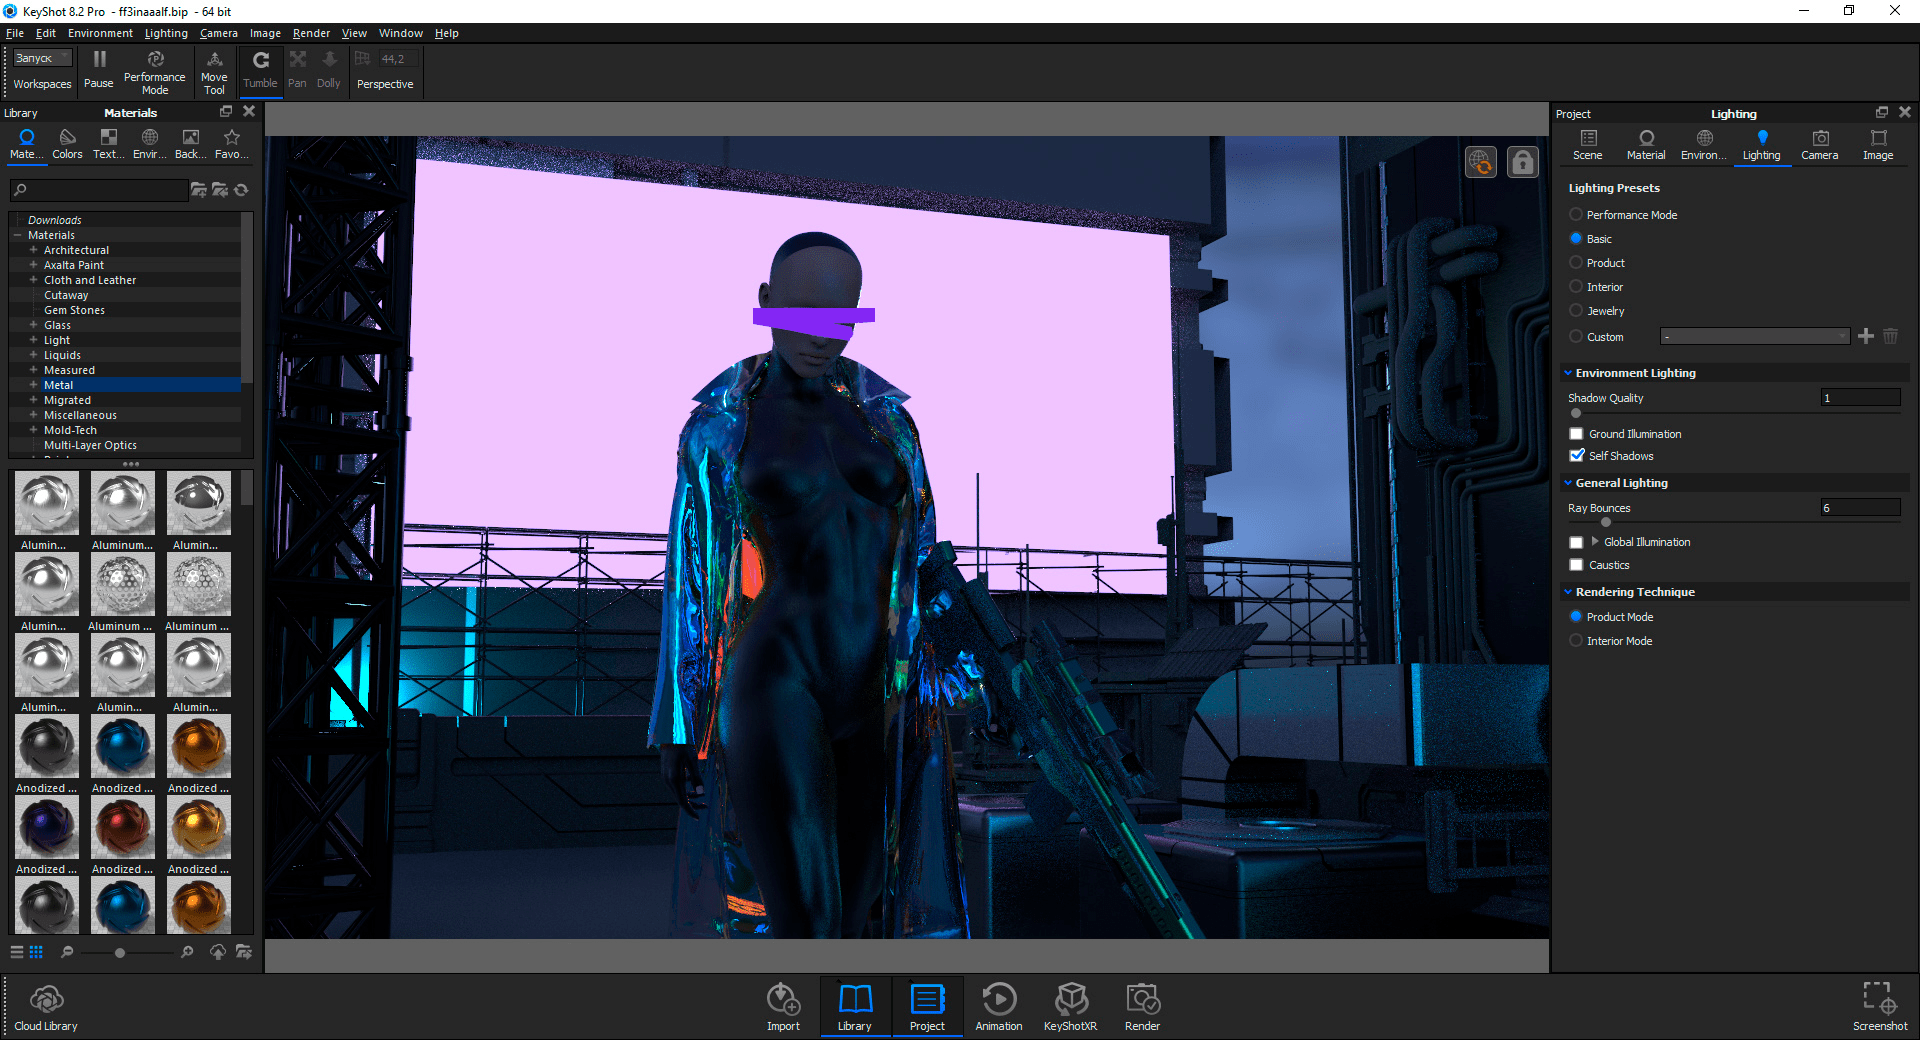Image resolution: width=1920 pixels, height=1040 pixels.
Task: Select Product Mode rendering technique
Action: click(x=1576, y=617)
